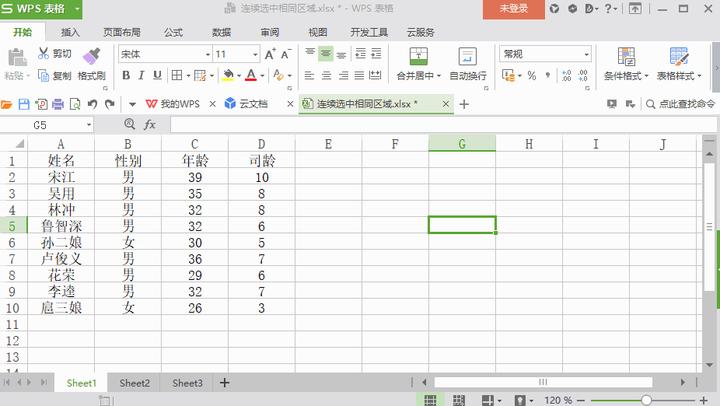Click the insert function fx icon
720x406 pixels.
pos(150,124)
